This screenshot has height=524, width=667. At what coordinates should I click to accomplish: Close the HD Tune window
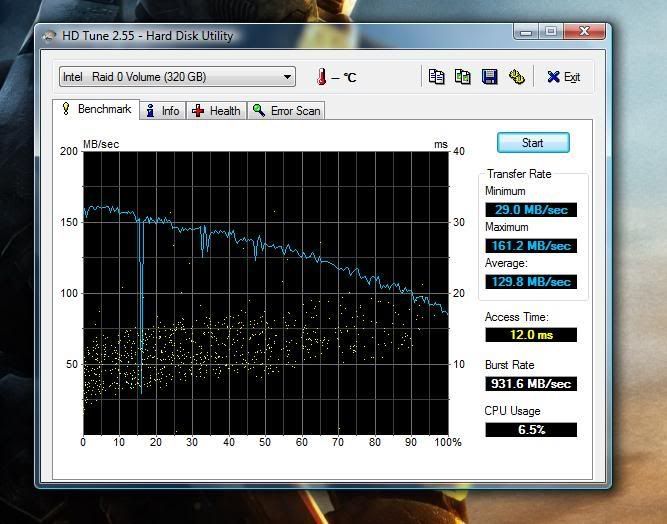[x=584, y=32]
